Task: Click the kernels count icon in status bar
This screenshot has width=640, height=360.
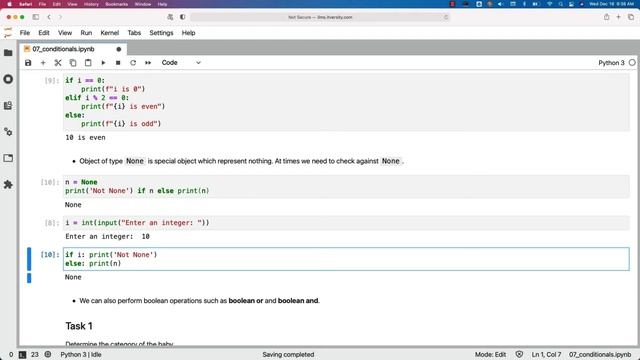Action: point(48,355)
